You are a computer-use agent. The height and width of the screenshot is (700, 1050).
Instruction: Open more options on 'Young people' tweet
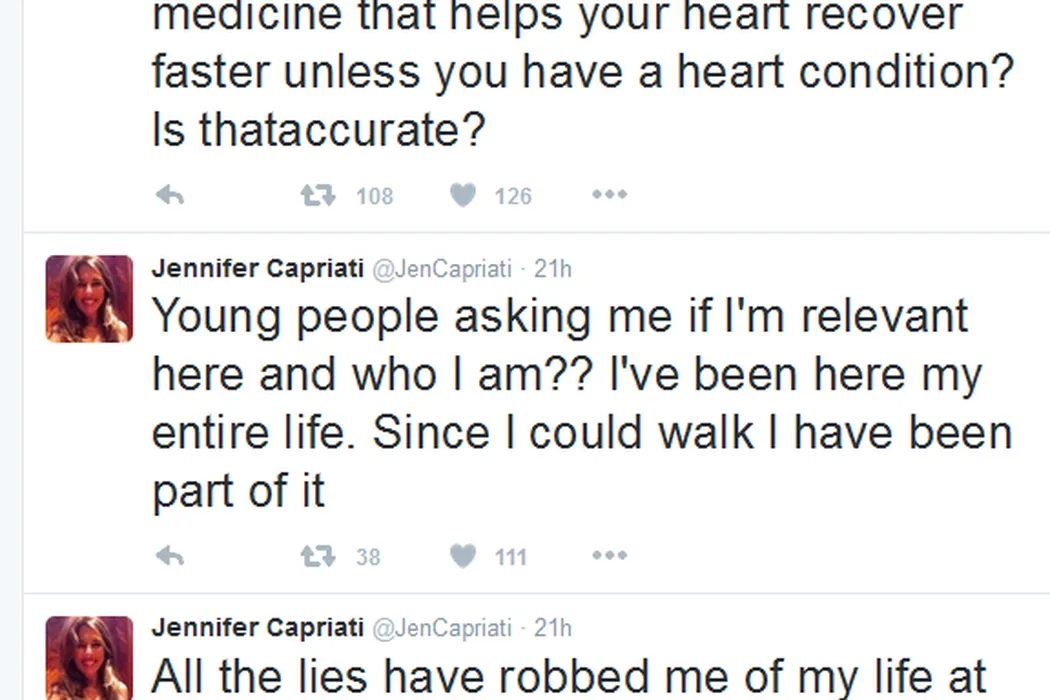pyautogui.click(x=609, y=556)
